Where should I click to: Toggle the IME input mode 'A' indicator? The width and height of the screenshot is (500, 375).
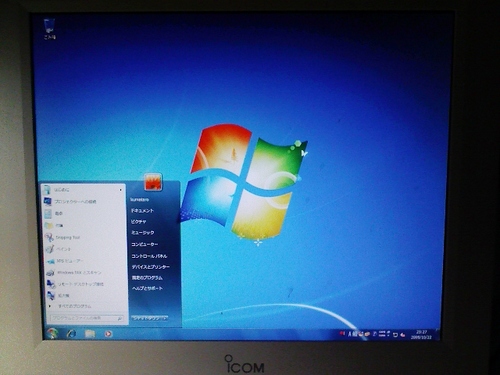pos(350,334)
